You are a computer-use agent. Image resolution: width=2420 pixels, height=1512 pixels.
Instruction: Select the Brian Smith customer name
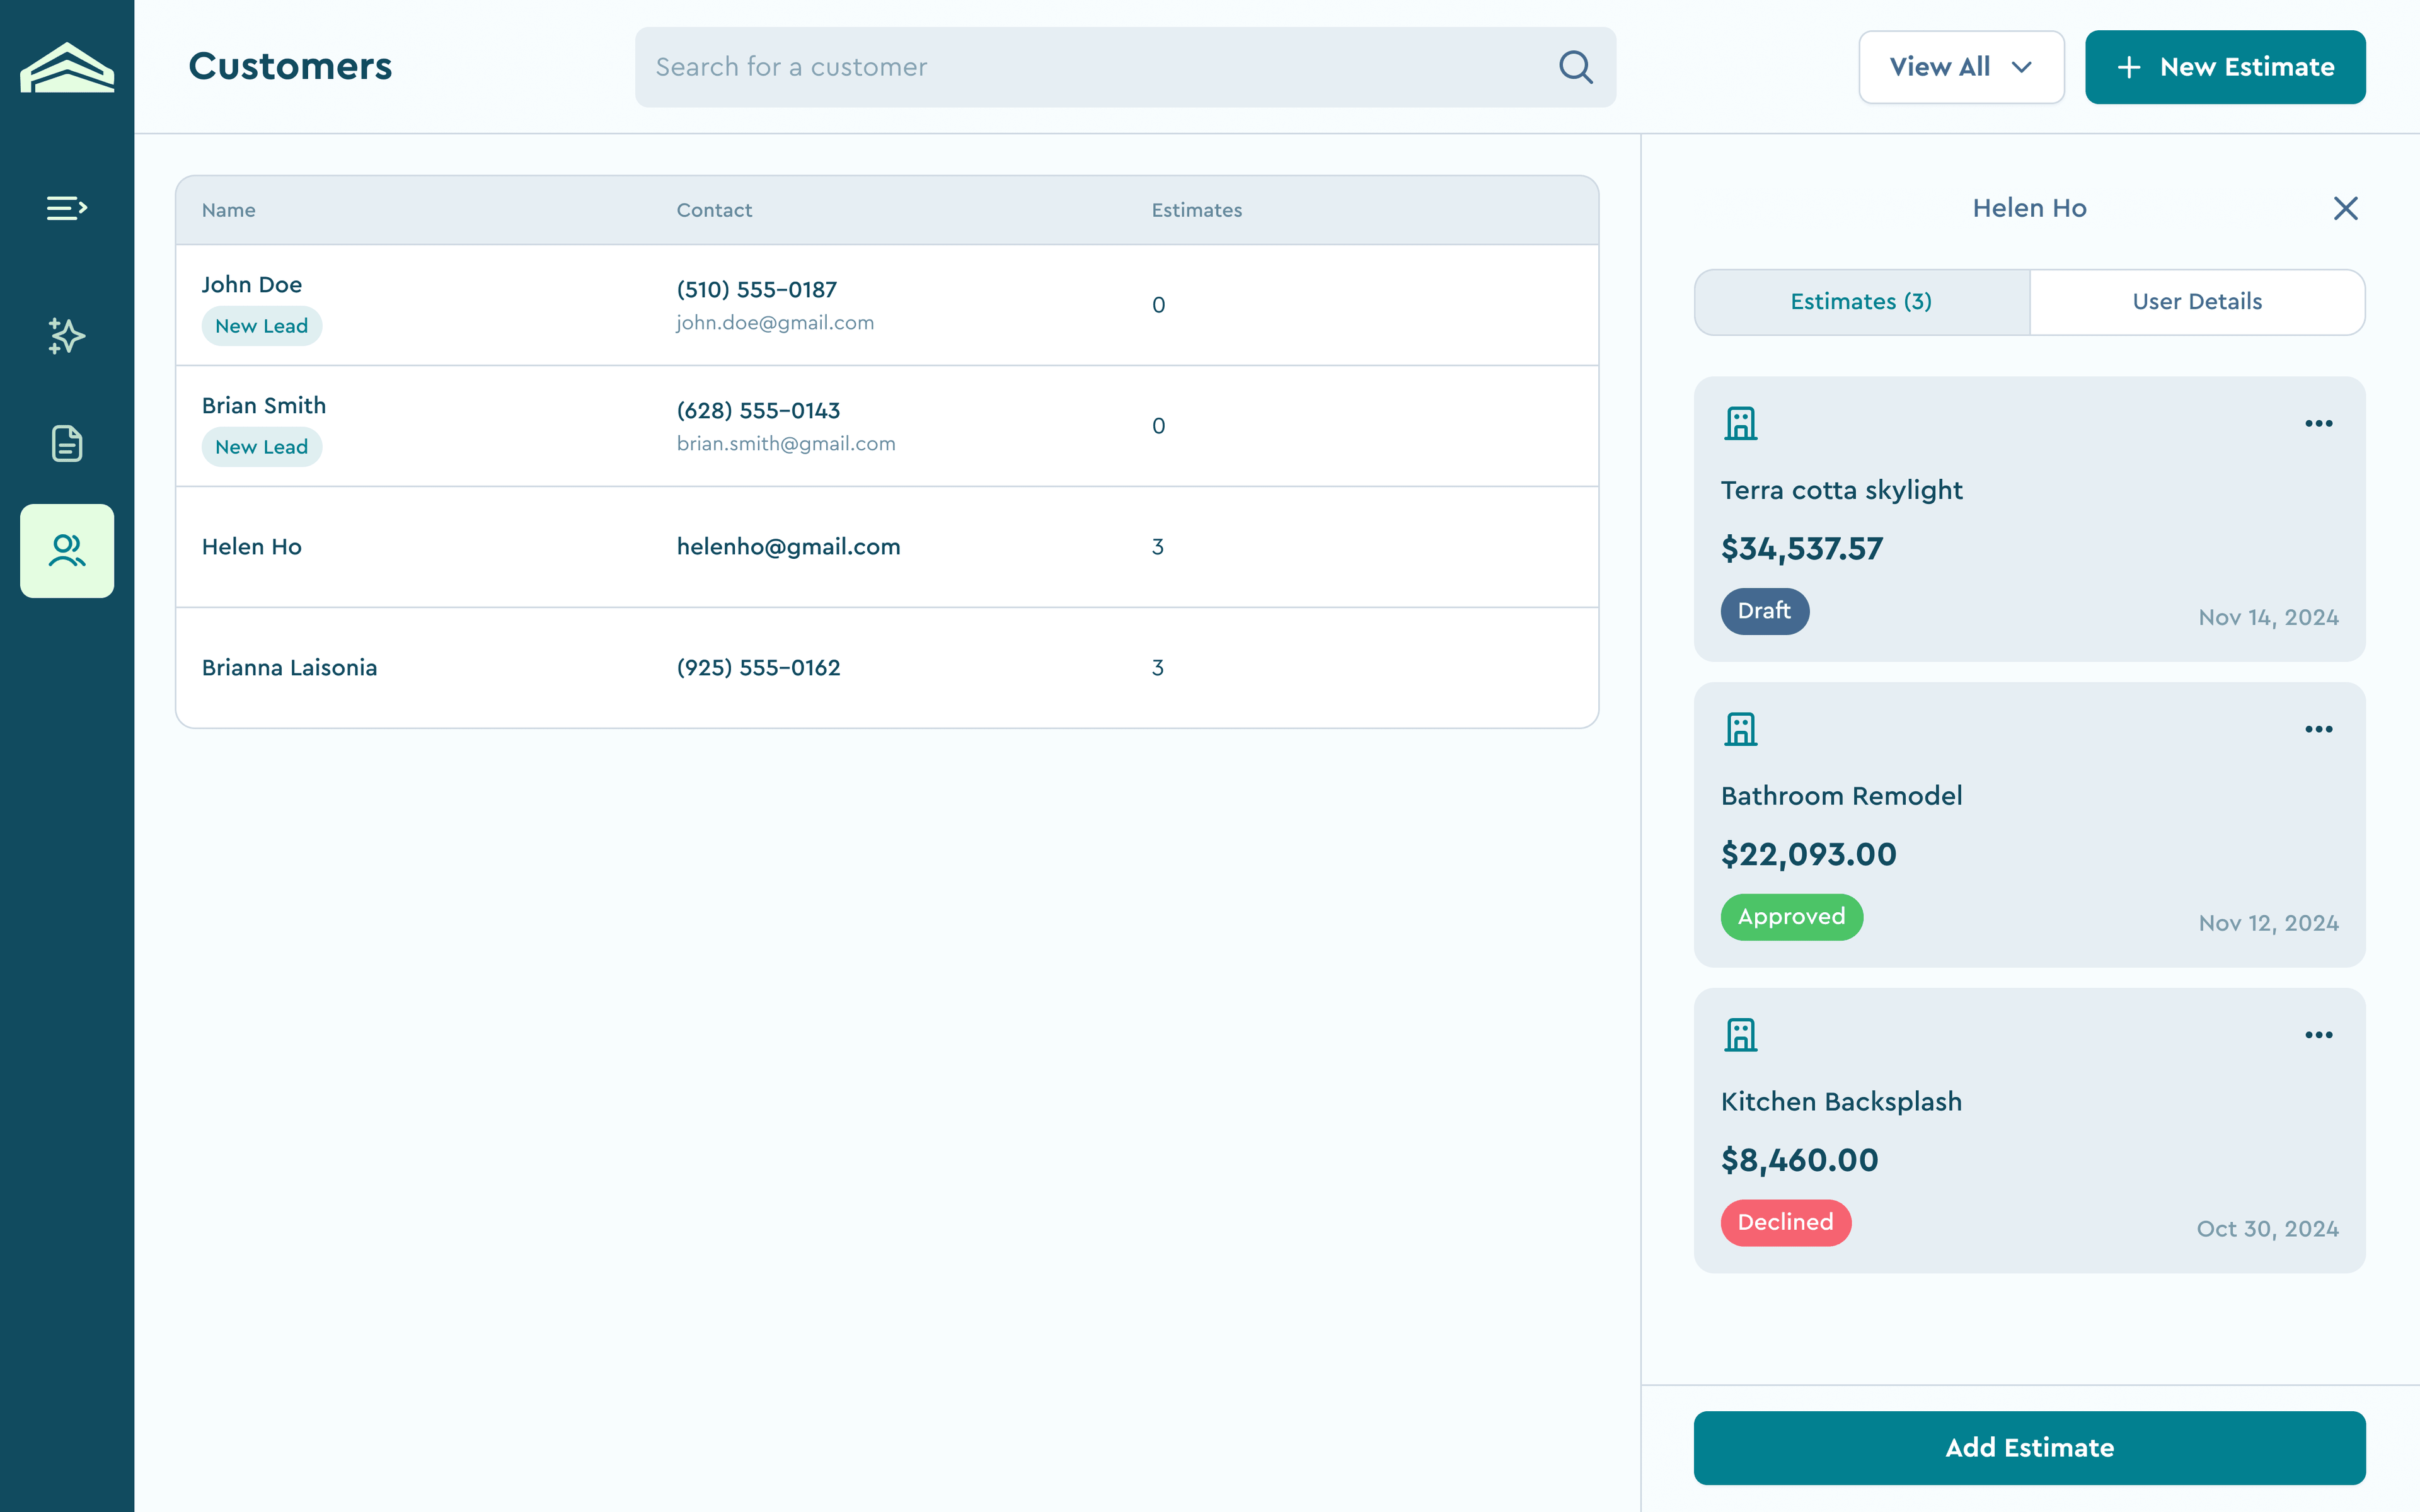pos(264,406)
